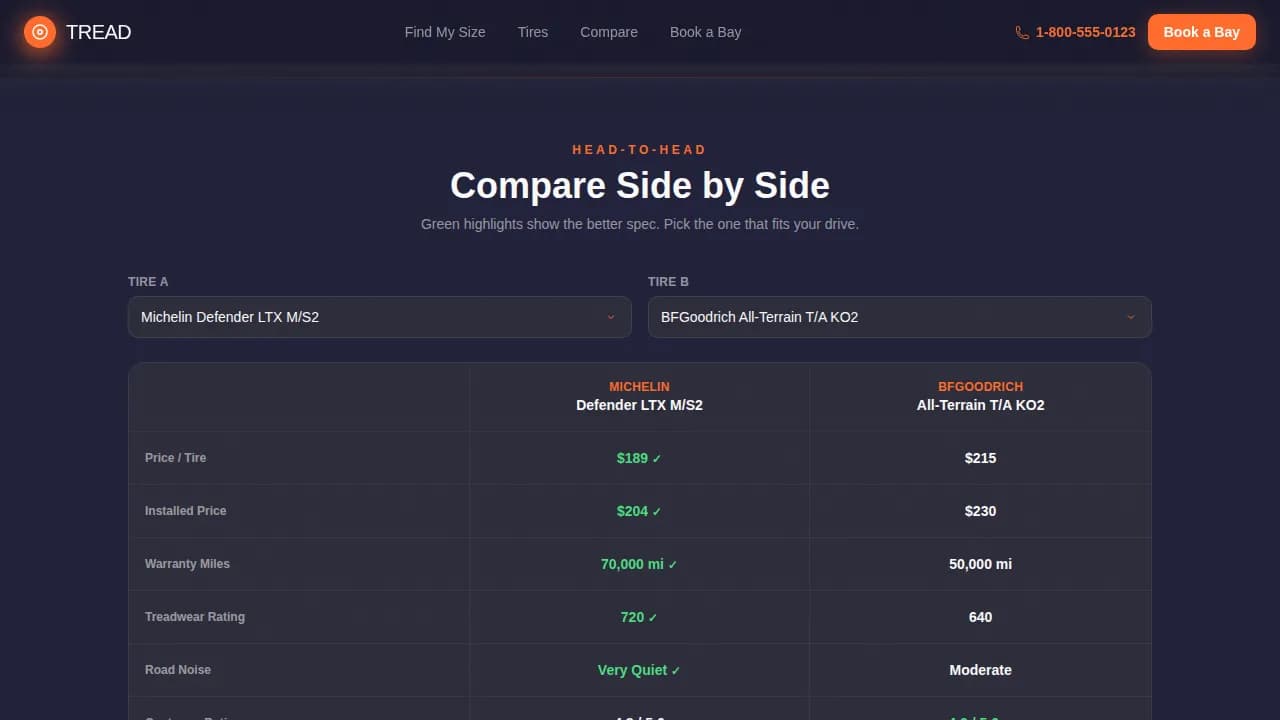Click the 50,000 mi warranty value

point(980,564)
